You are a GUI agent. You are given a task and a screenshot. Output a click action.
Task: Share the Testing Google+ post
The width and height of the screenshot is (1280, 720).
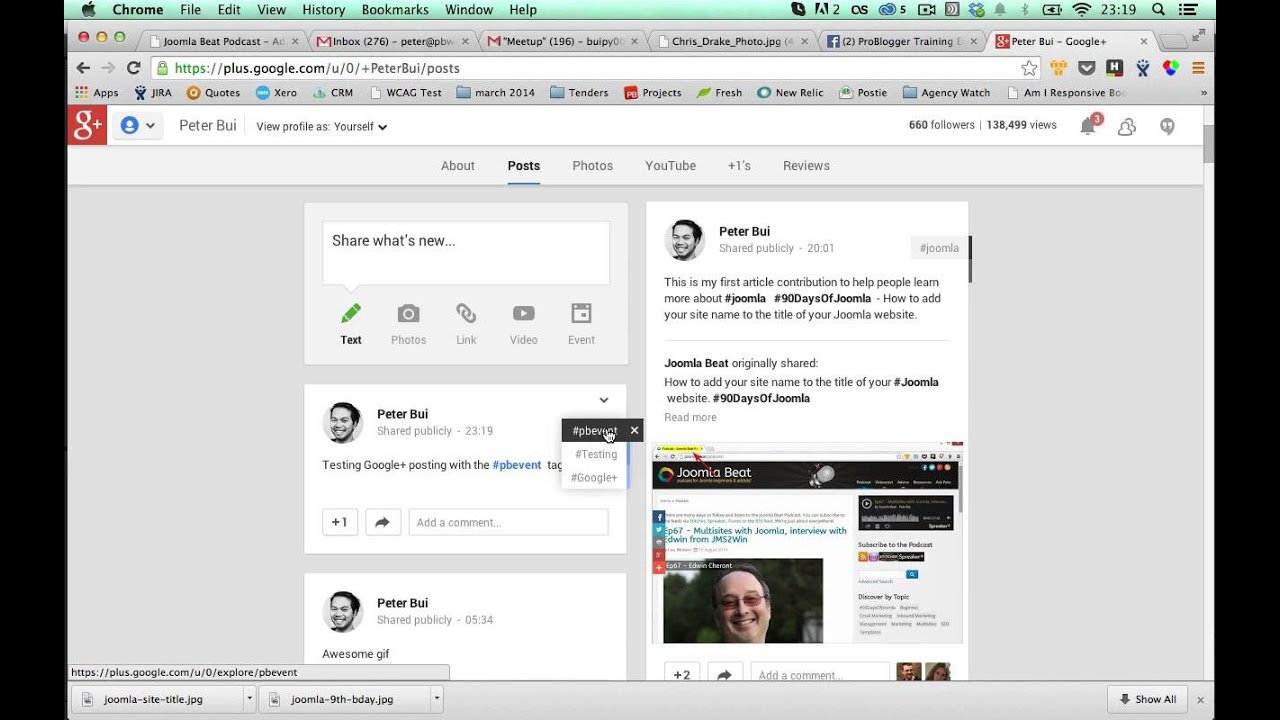382,522
